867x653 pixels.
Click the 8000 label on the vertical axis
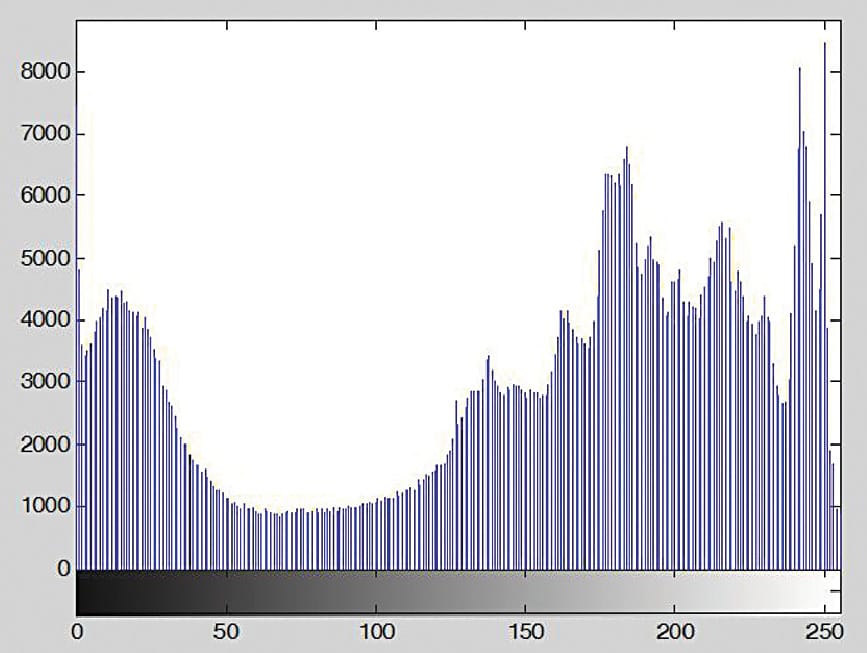click(43, 72)
